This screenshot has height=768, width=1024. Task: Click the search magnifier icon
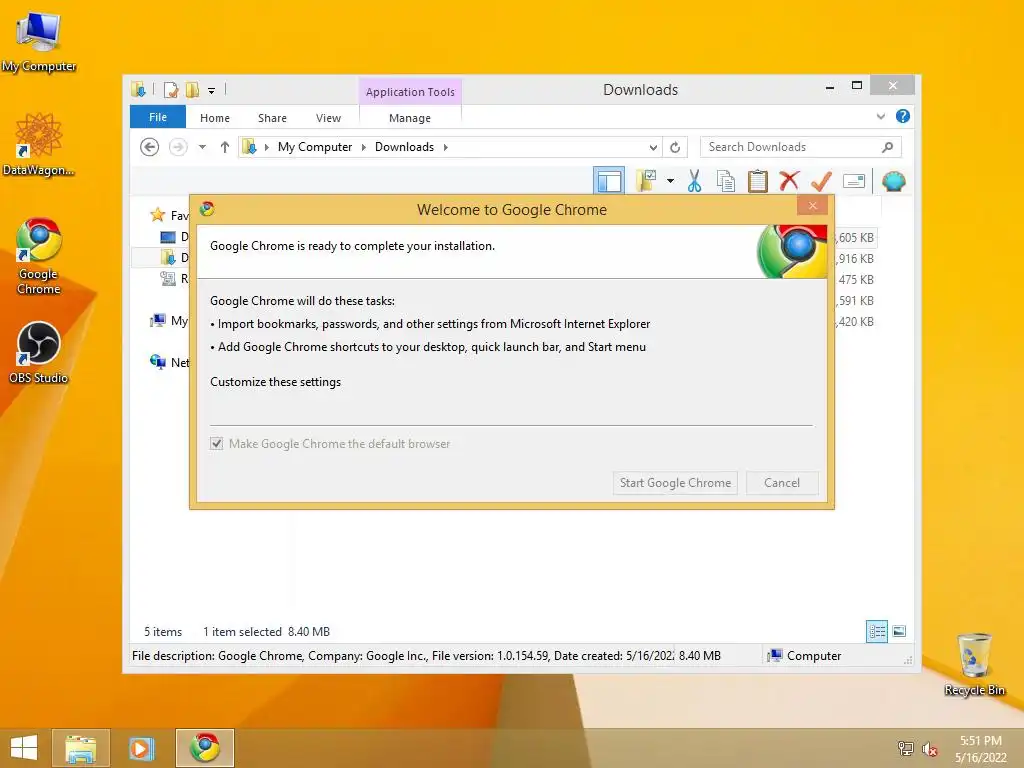pyautogui.click(x=888, y=147)
